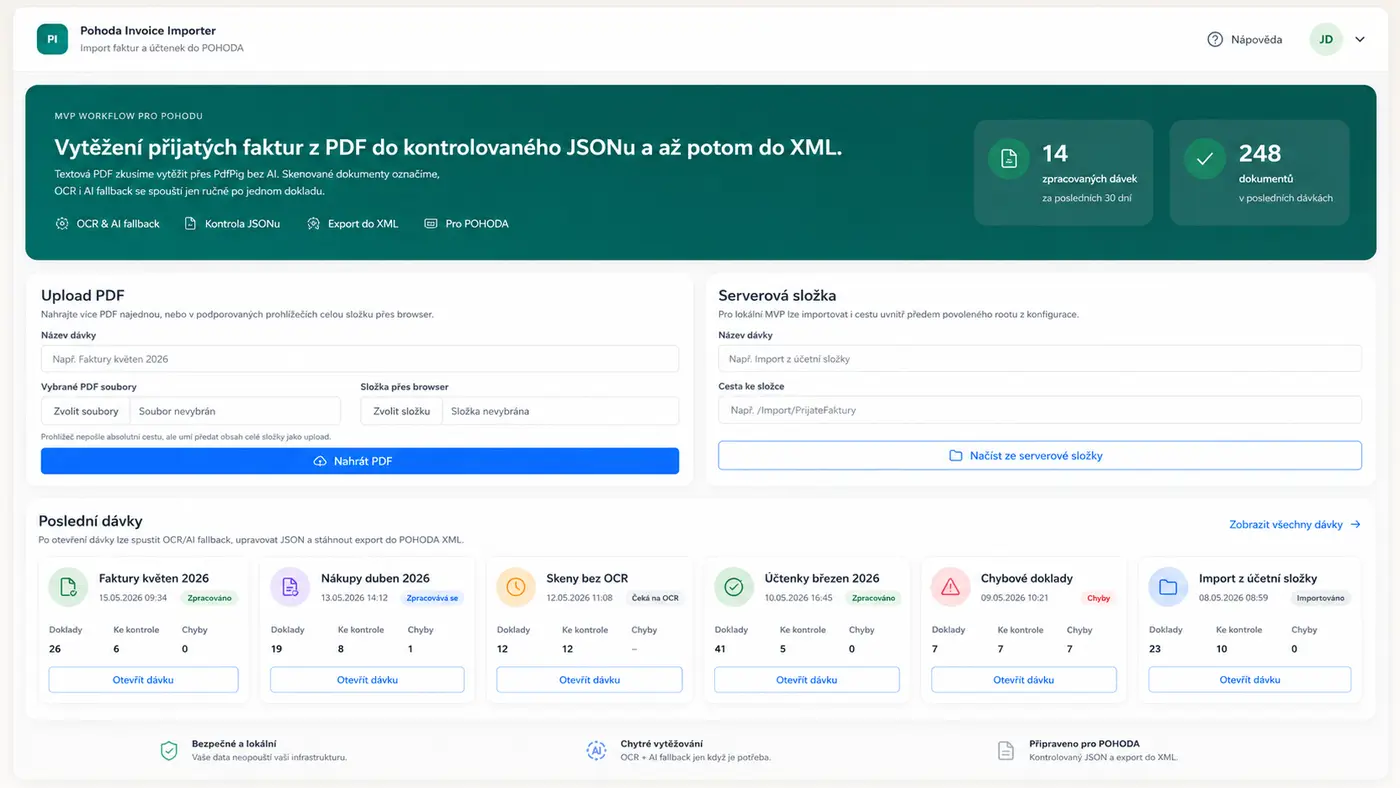Image resolution: width=1400 pixels, height=788 pixels.
Task: Click the MVP WORKFLOW PRO POHODU label
Action: (x=129, y=116)
